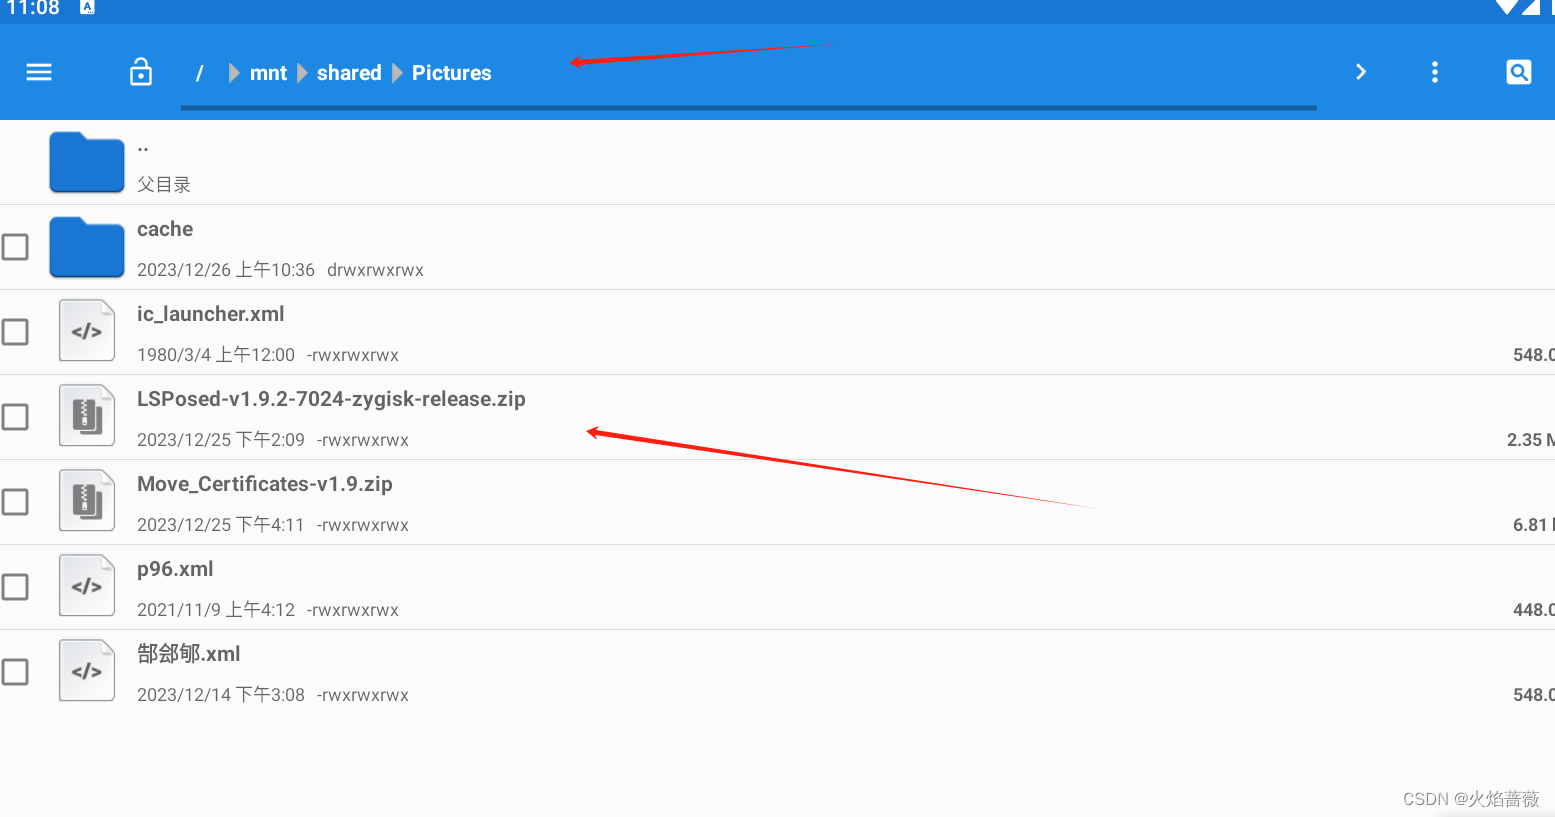Open the parent directory folder icon

tap(87, 162)
